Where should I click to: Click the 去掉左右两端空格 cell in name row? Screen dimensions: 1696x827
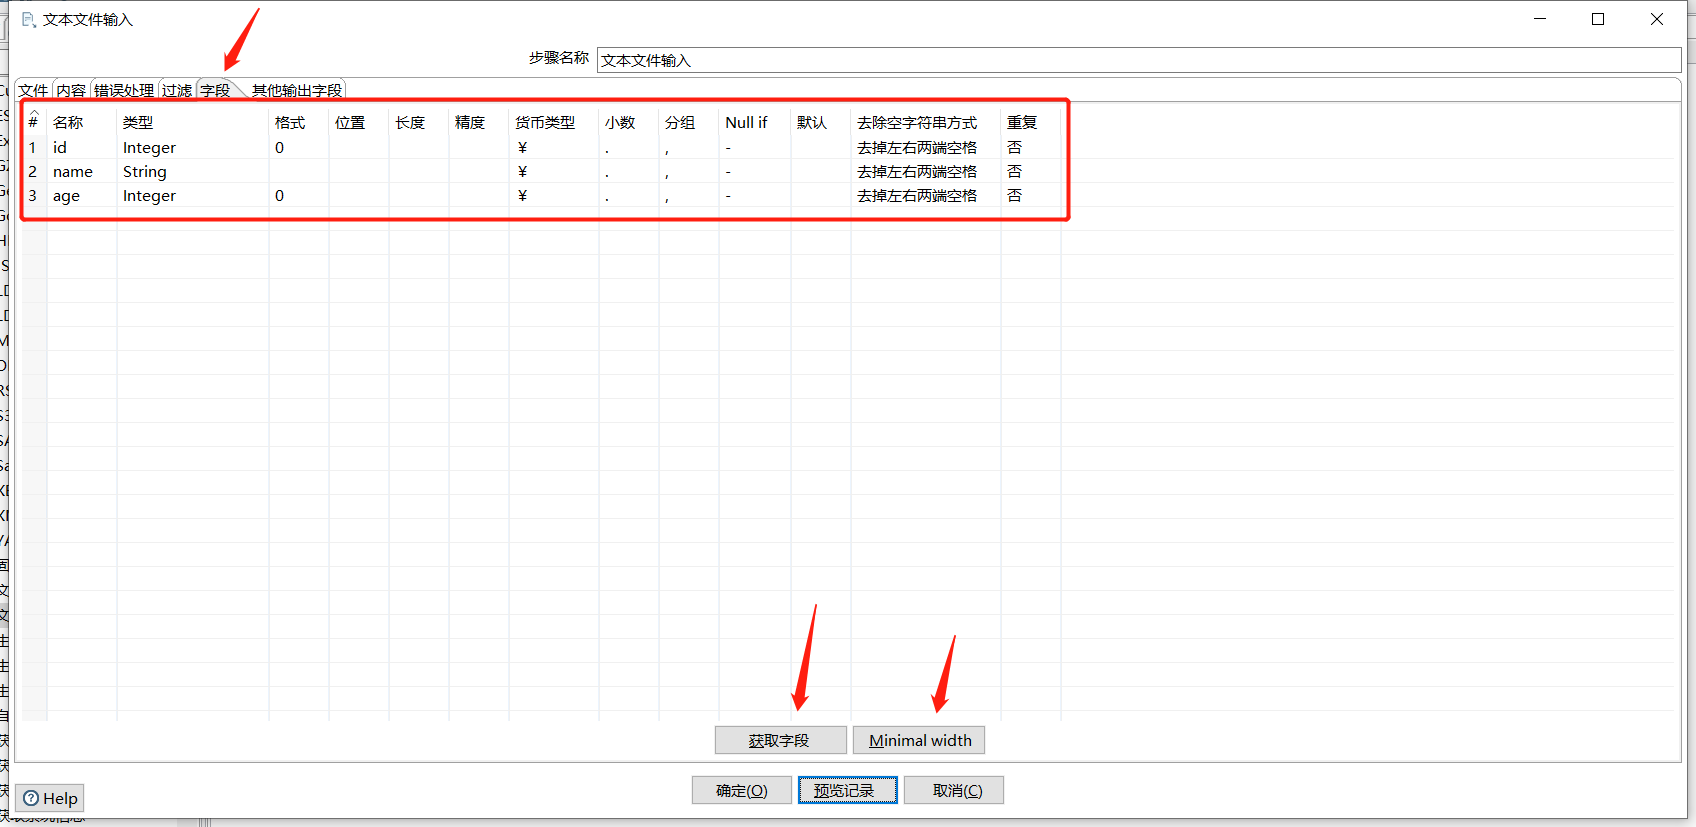coord(926,171)
